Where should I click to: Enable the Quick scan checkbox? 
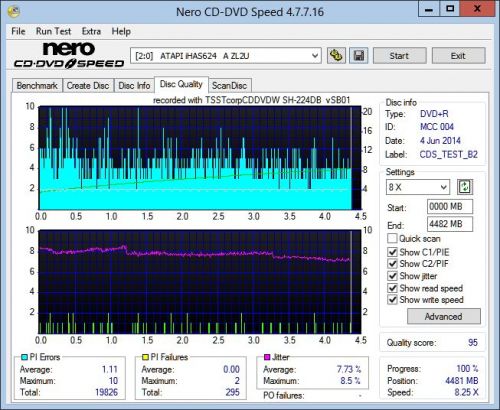pos(392,239)
